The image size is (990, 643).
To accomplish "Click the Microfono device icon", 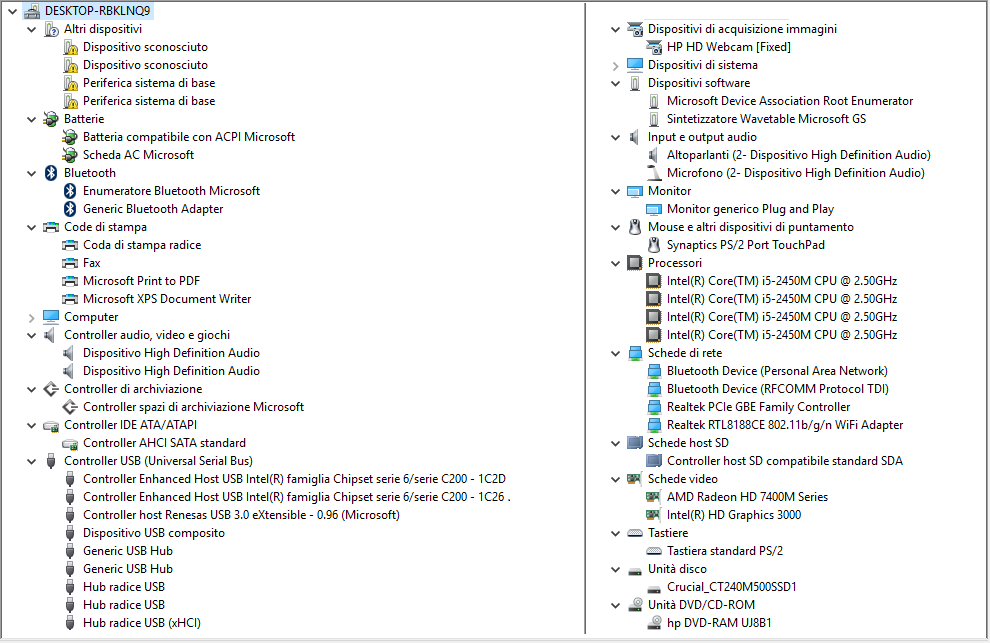I will click(x=654, y=173).
